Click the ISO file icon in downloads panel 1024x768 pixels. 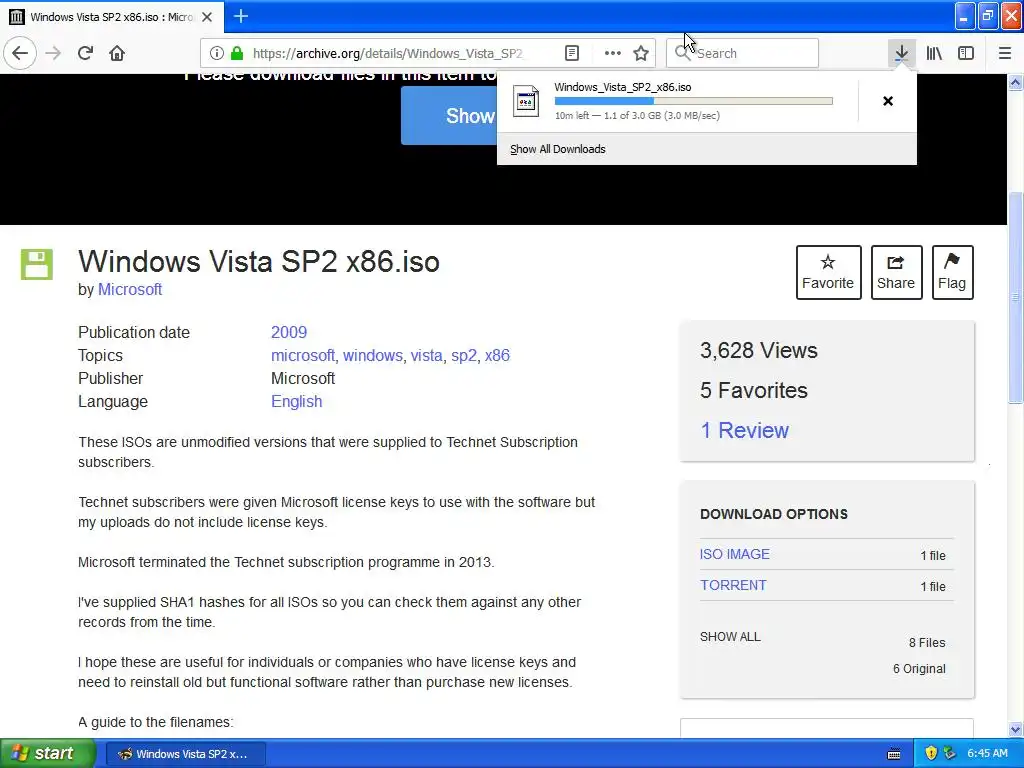point(526,101)
